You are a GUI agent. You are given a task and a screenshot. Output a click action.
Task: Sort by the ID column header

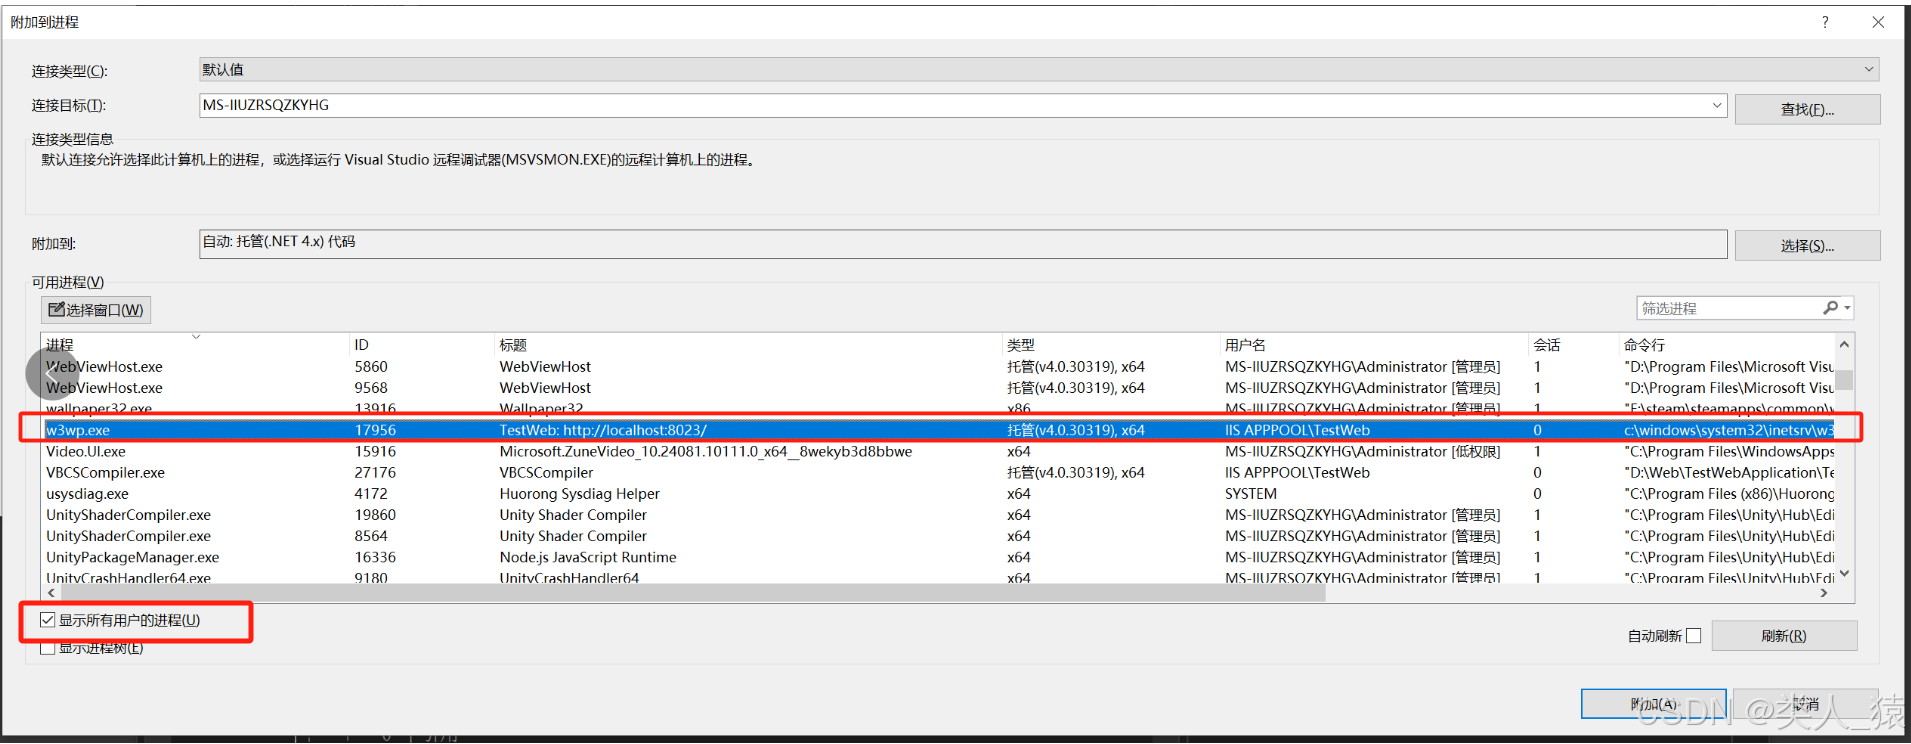[421, 344]
